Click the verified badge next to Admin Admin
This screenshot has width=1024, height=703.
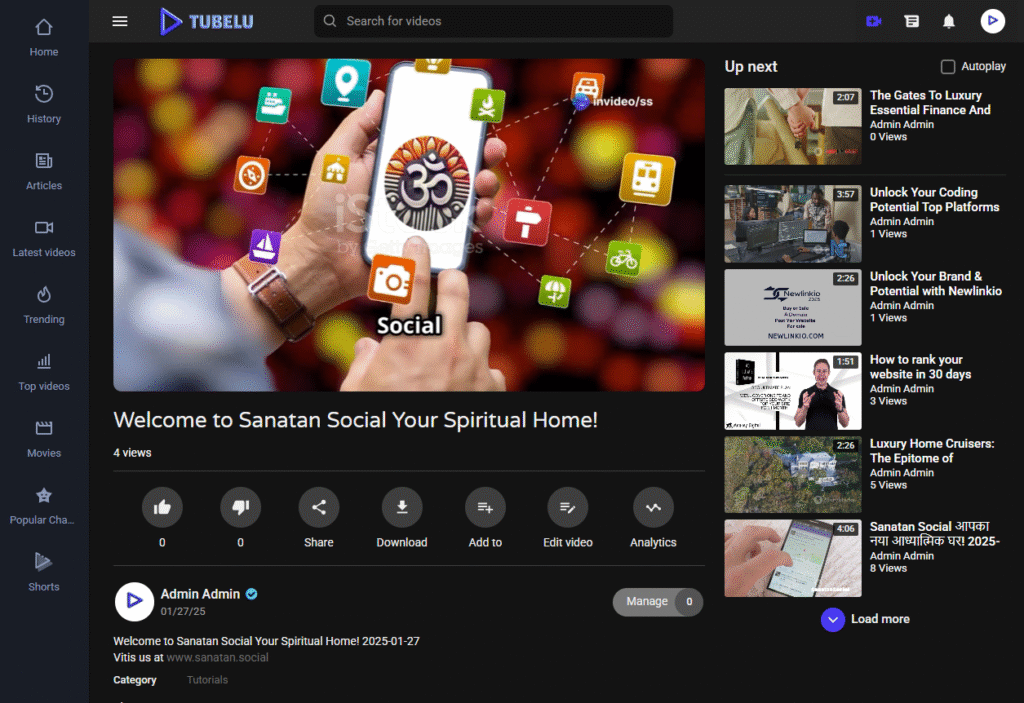(251, 594)
